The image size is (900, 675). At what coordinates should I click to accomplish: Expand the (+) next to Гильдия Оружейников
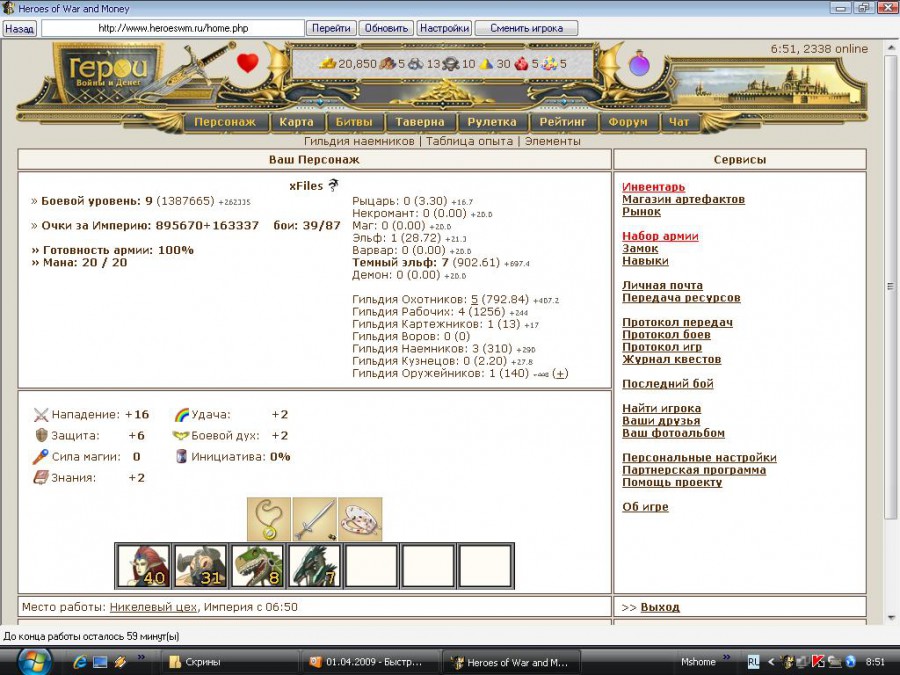pos(560,373)
